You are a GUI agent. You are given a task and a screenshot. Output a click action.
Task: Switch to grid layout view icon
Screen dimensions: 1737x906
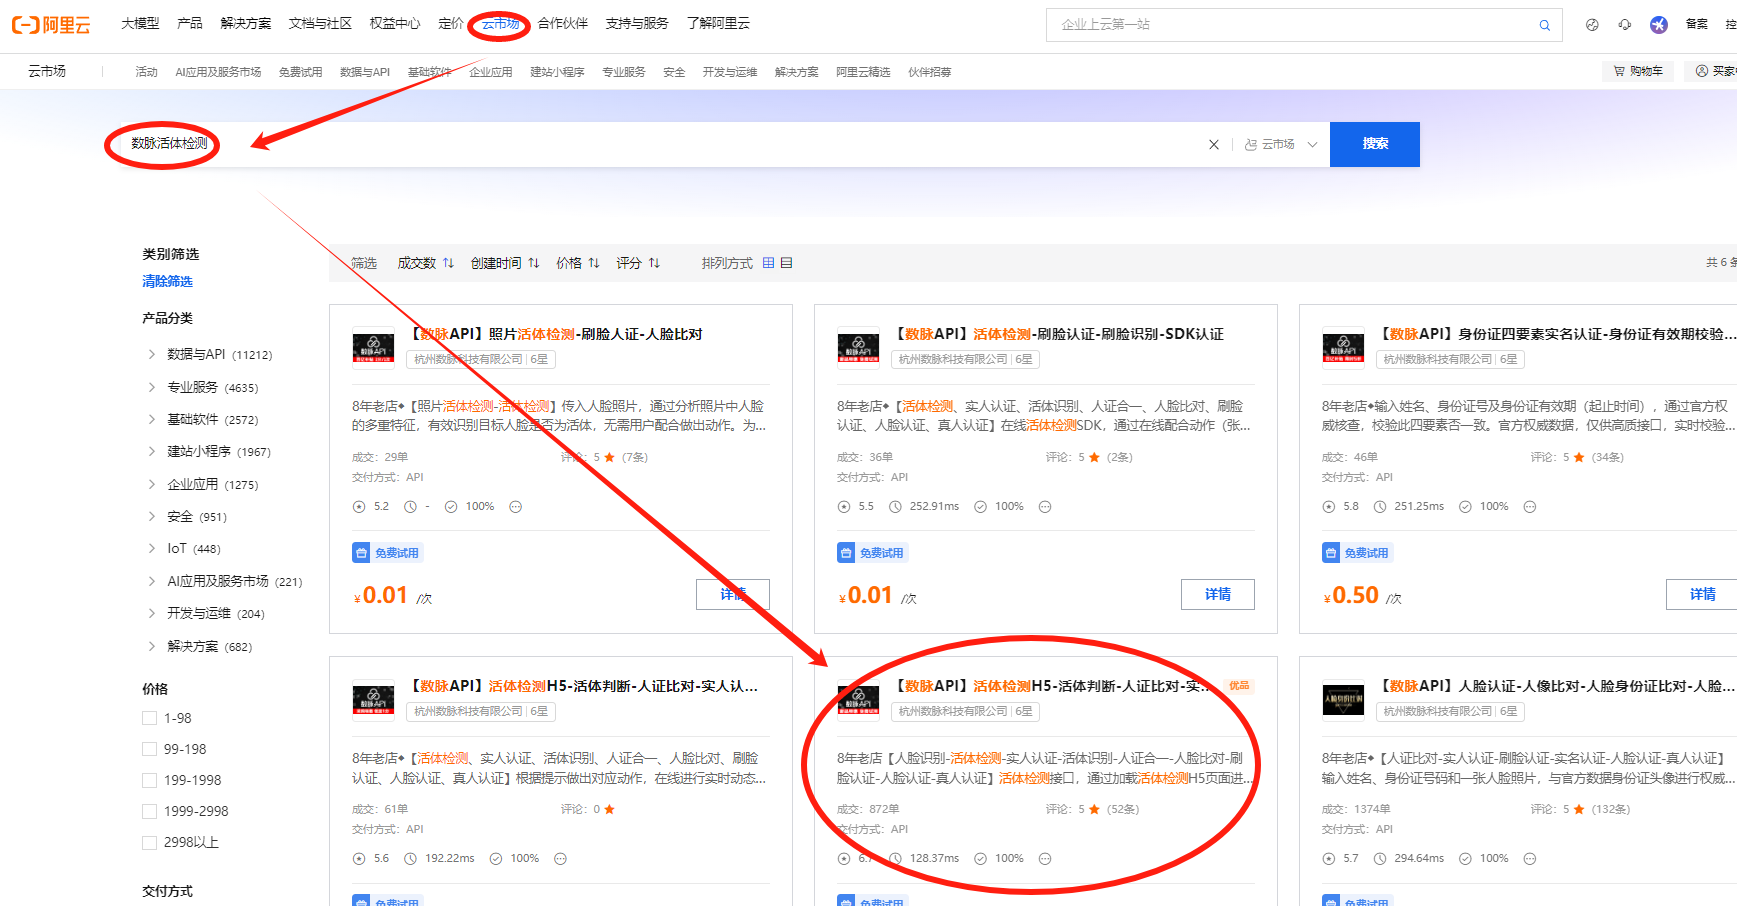(768, 263)
